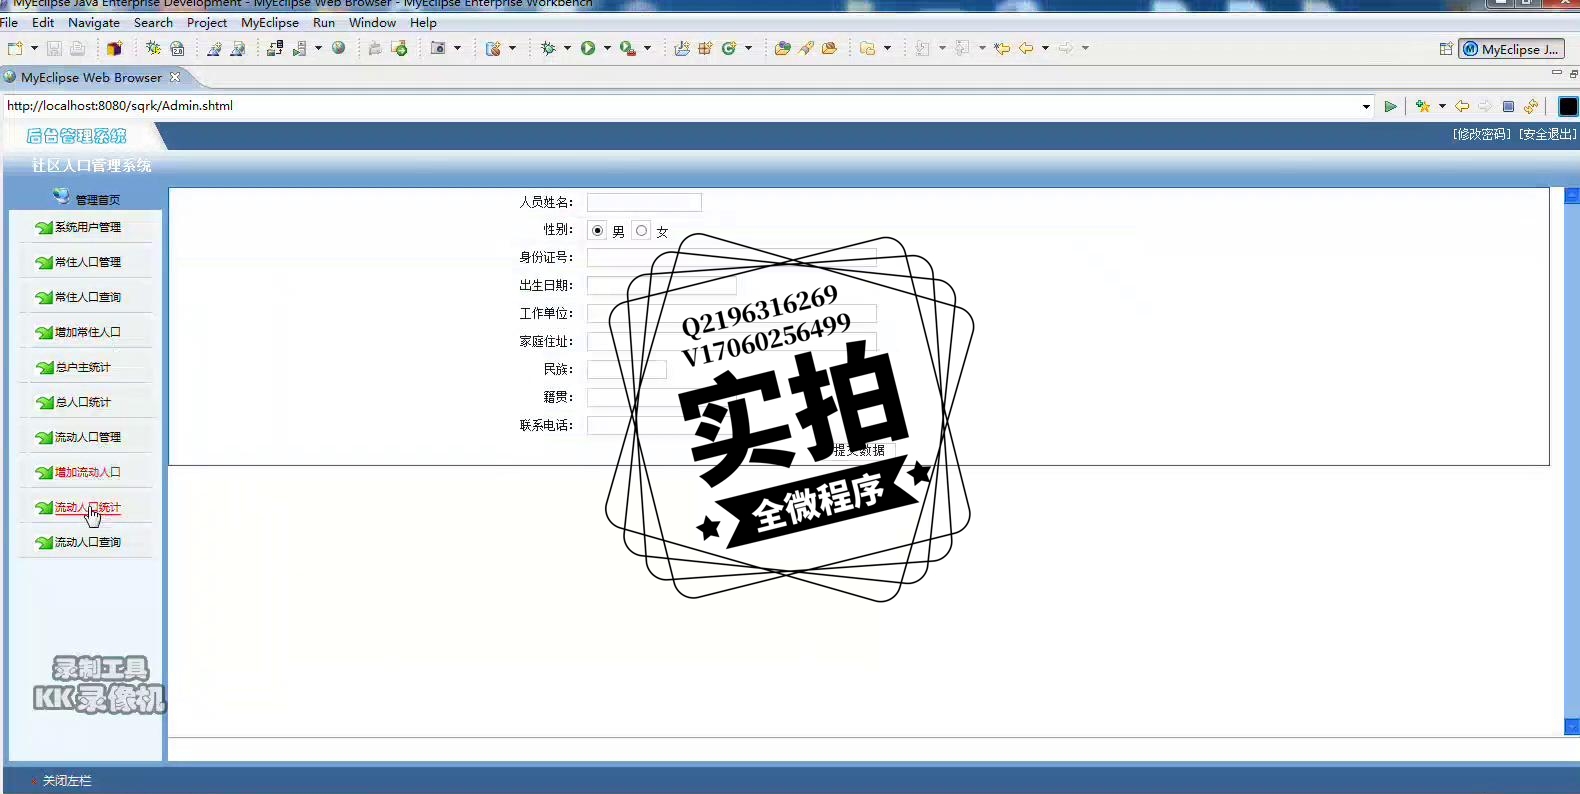Click the browser Go green arrow
Image resolution: width=1580 pixels, height=794 pixels.
(1390, 106)
